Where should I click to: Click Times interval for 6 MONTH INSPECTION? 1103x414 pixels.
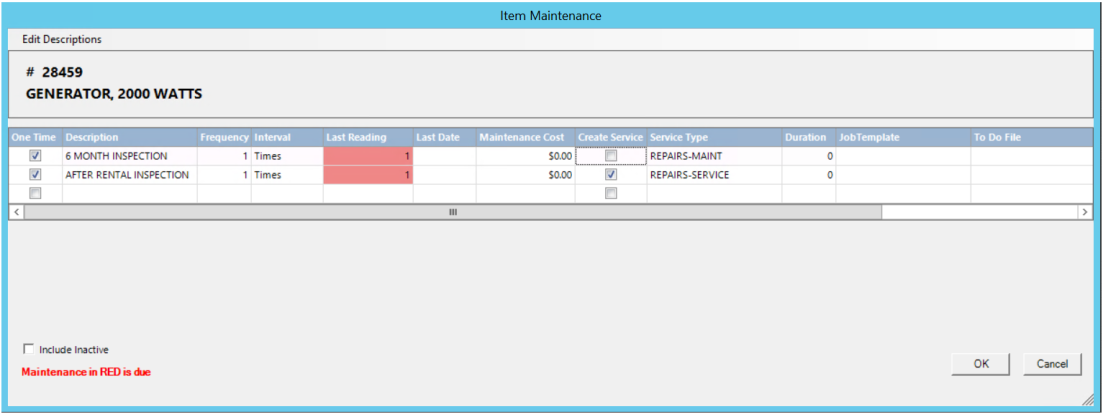point(287,156)
